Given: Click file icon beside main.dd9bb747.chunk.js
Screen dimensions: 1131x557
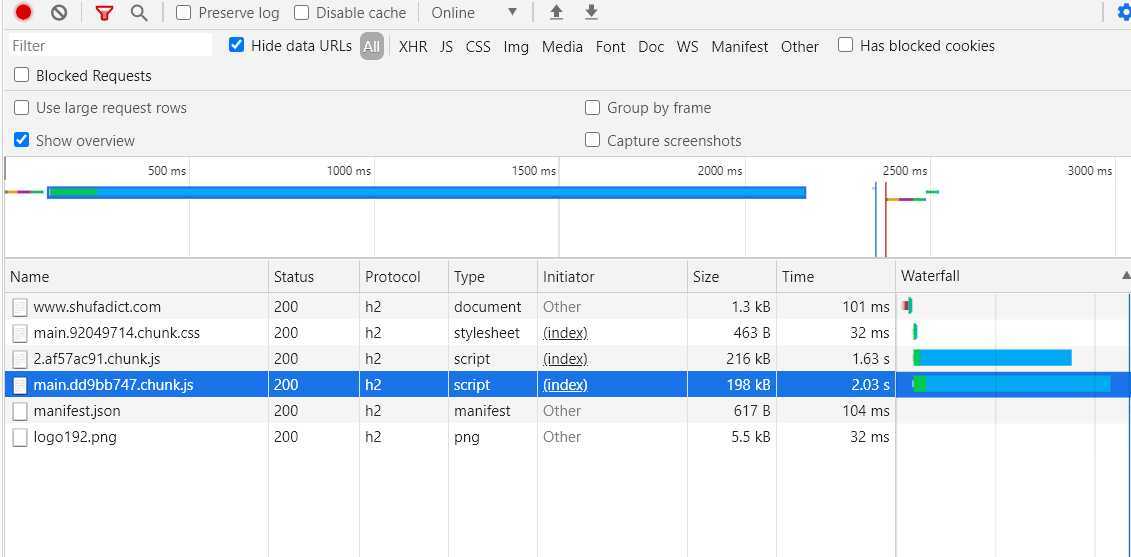Looking at the screenshot, I should click(20, 385).
